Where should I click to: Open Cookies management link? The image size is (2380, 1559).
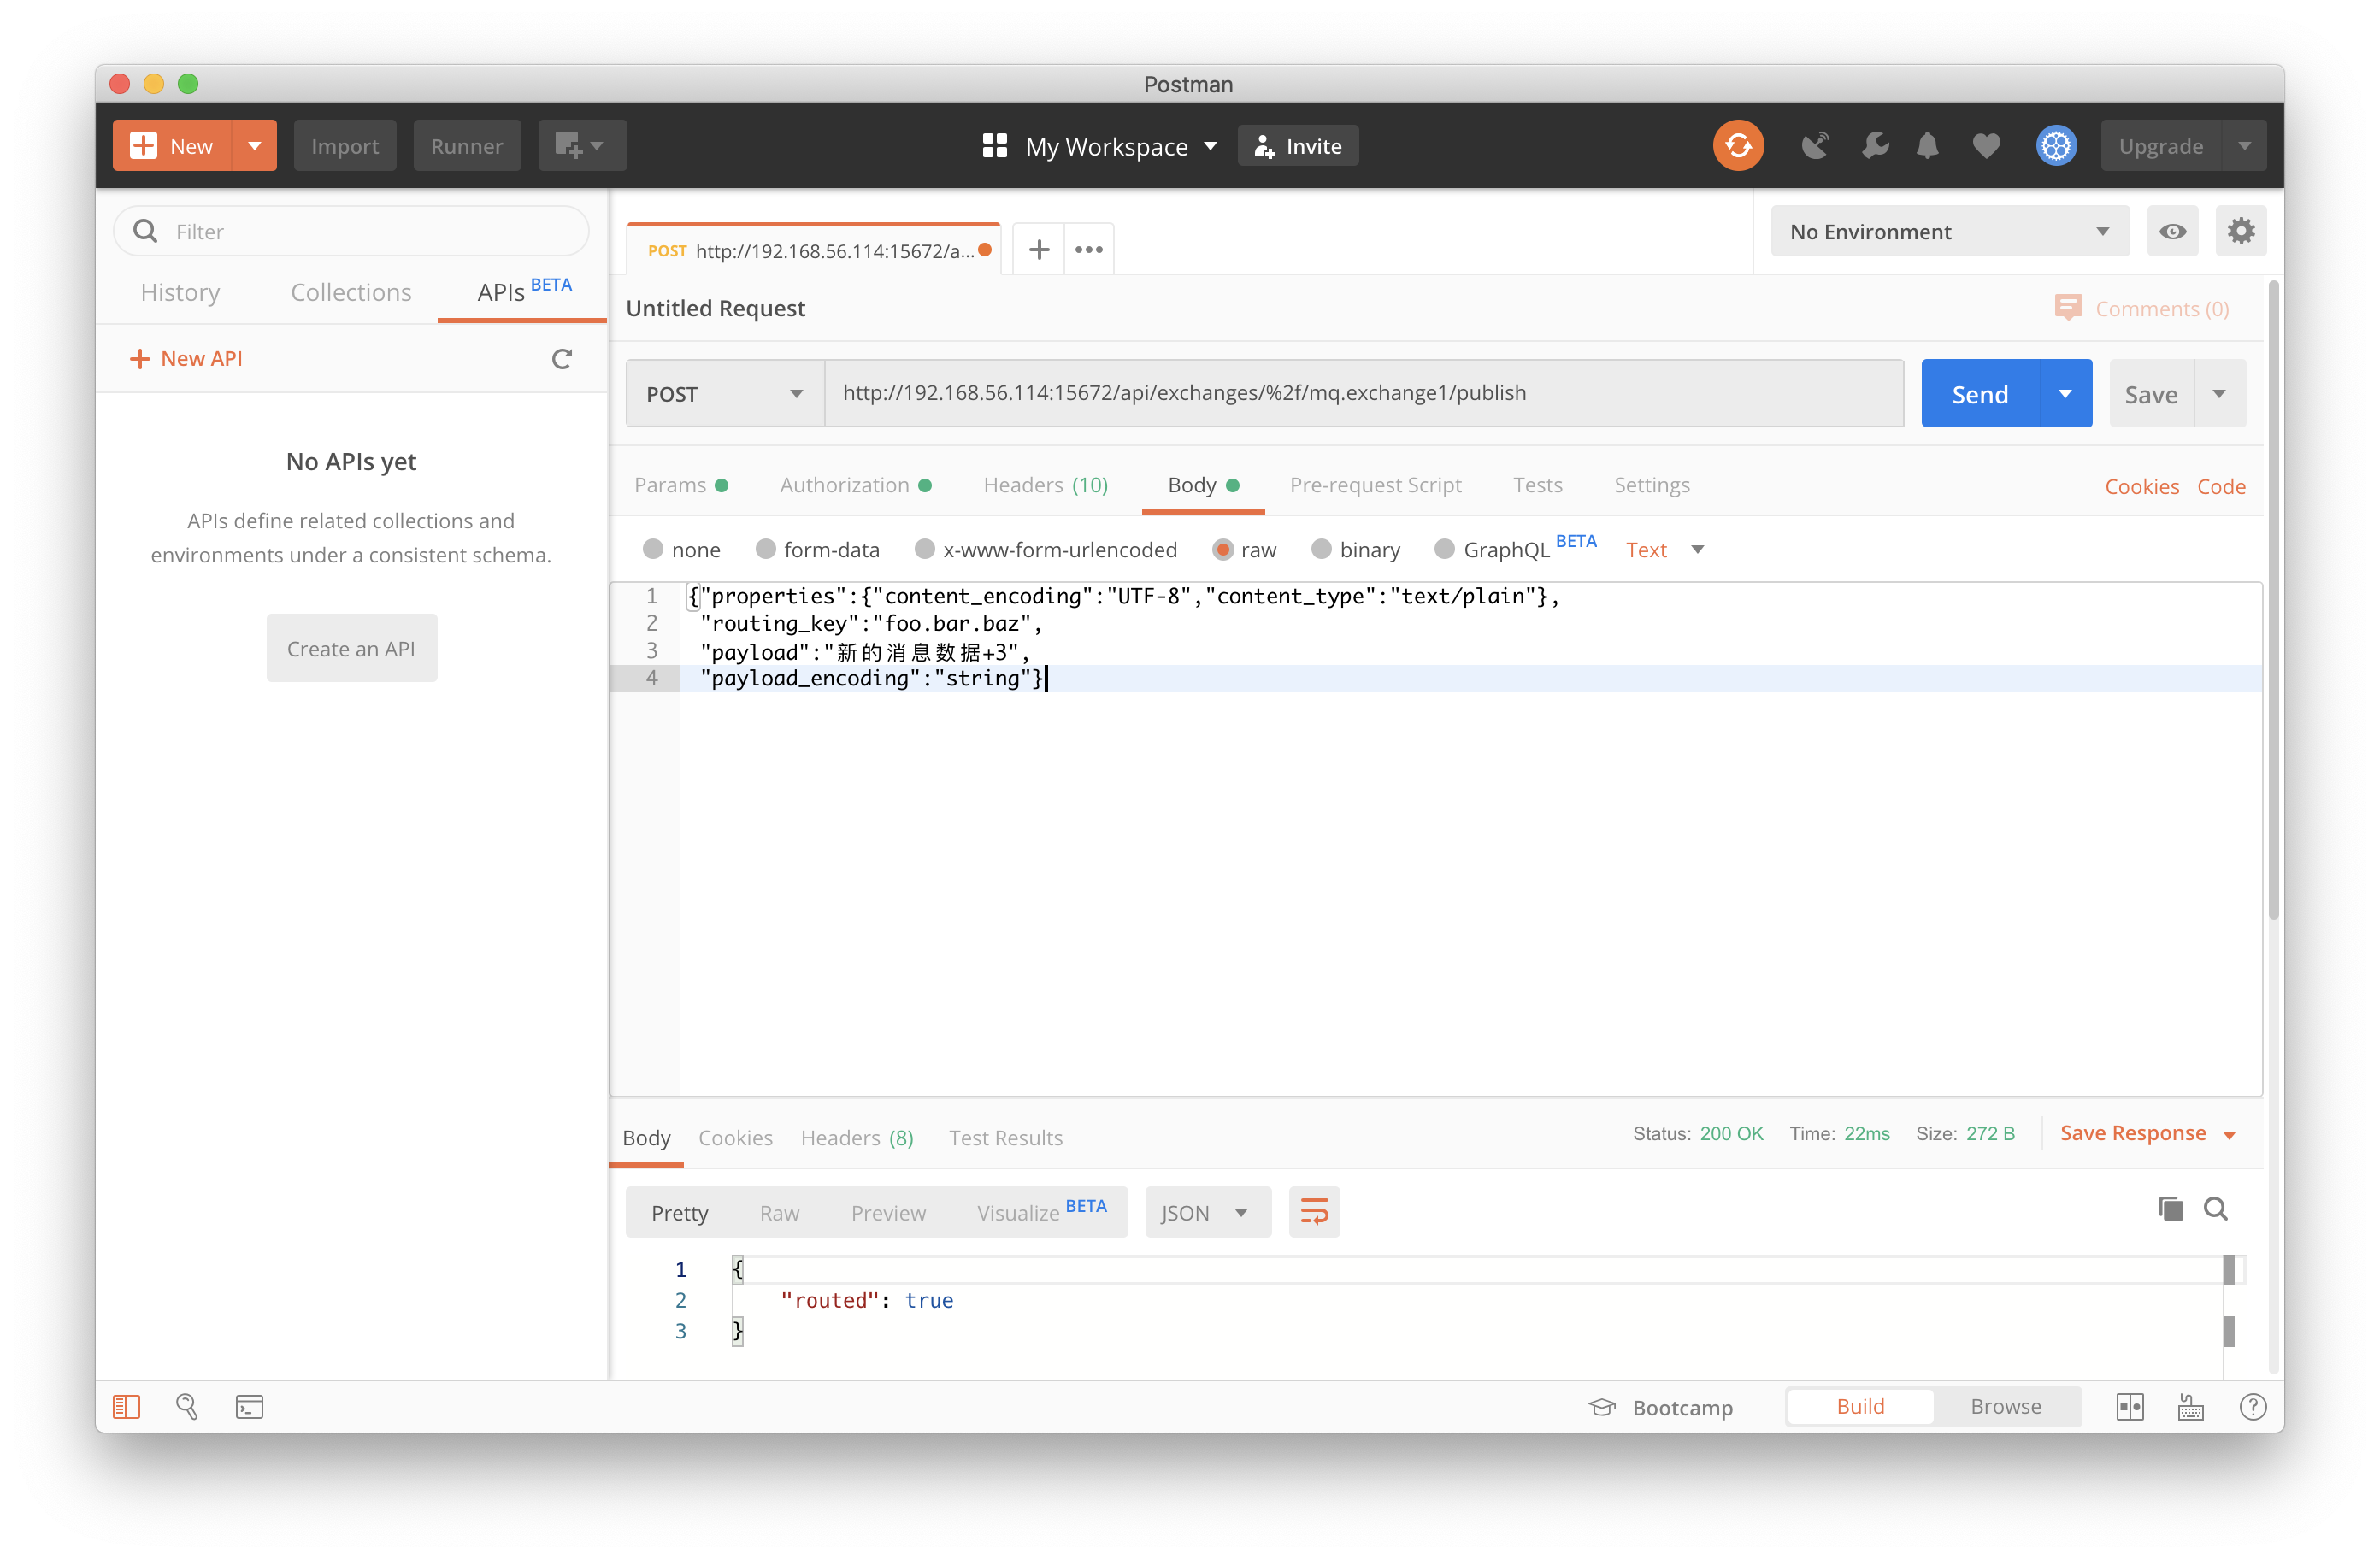tap(2141, 486)
